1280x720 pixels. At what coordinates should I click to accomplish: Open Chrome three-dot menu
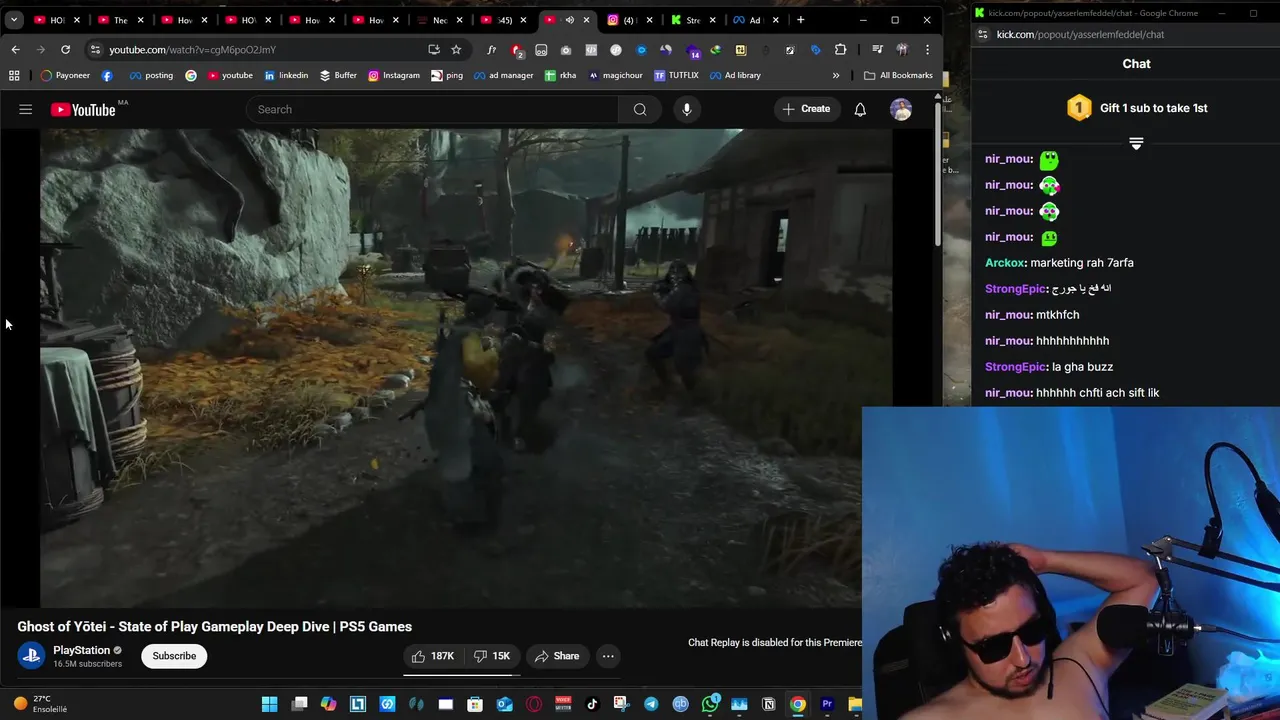[927, 50]
